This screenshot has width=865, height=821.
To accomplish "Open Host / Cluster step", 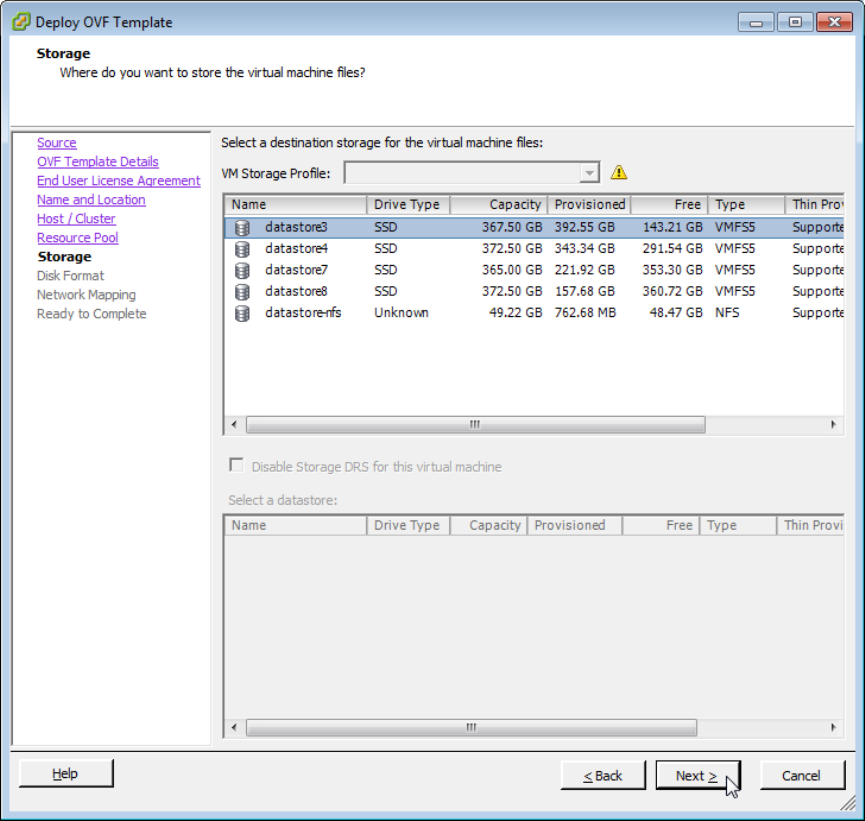I will click(76, 219).
